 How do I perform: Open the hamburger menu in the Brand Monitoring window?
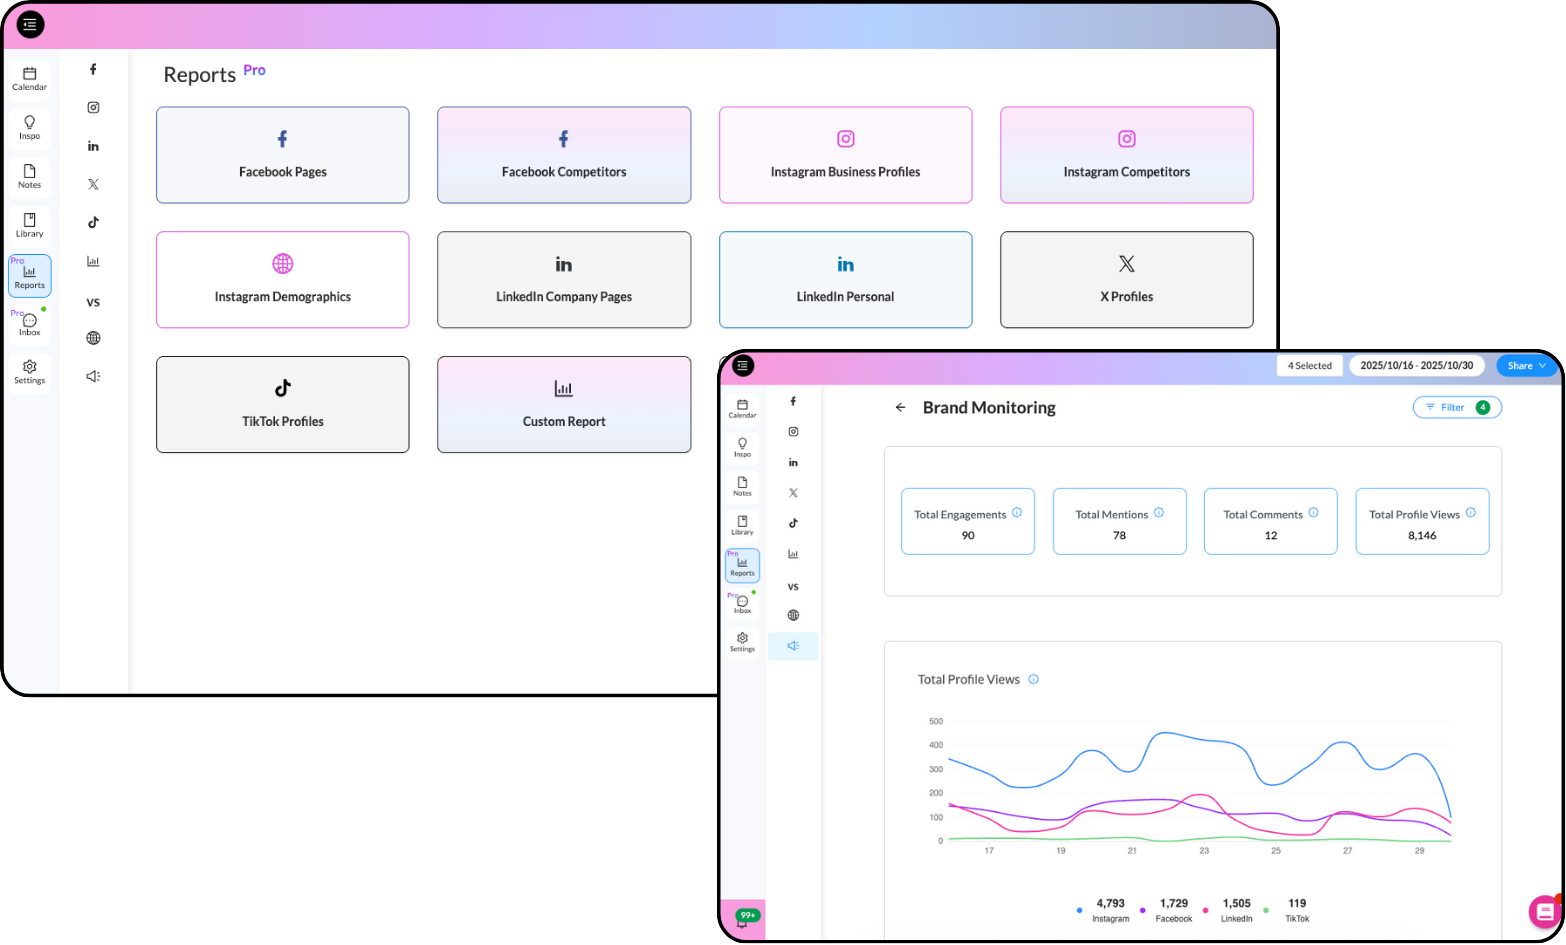[743, 366]
